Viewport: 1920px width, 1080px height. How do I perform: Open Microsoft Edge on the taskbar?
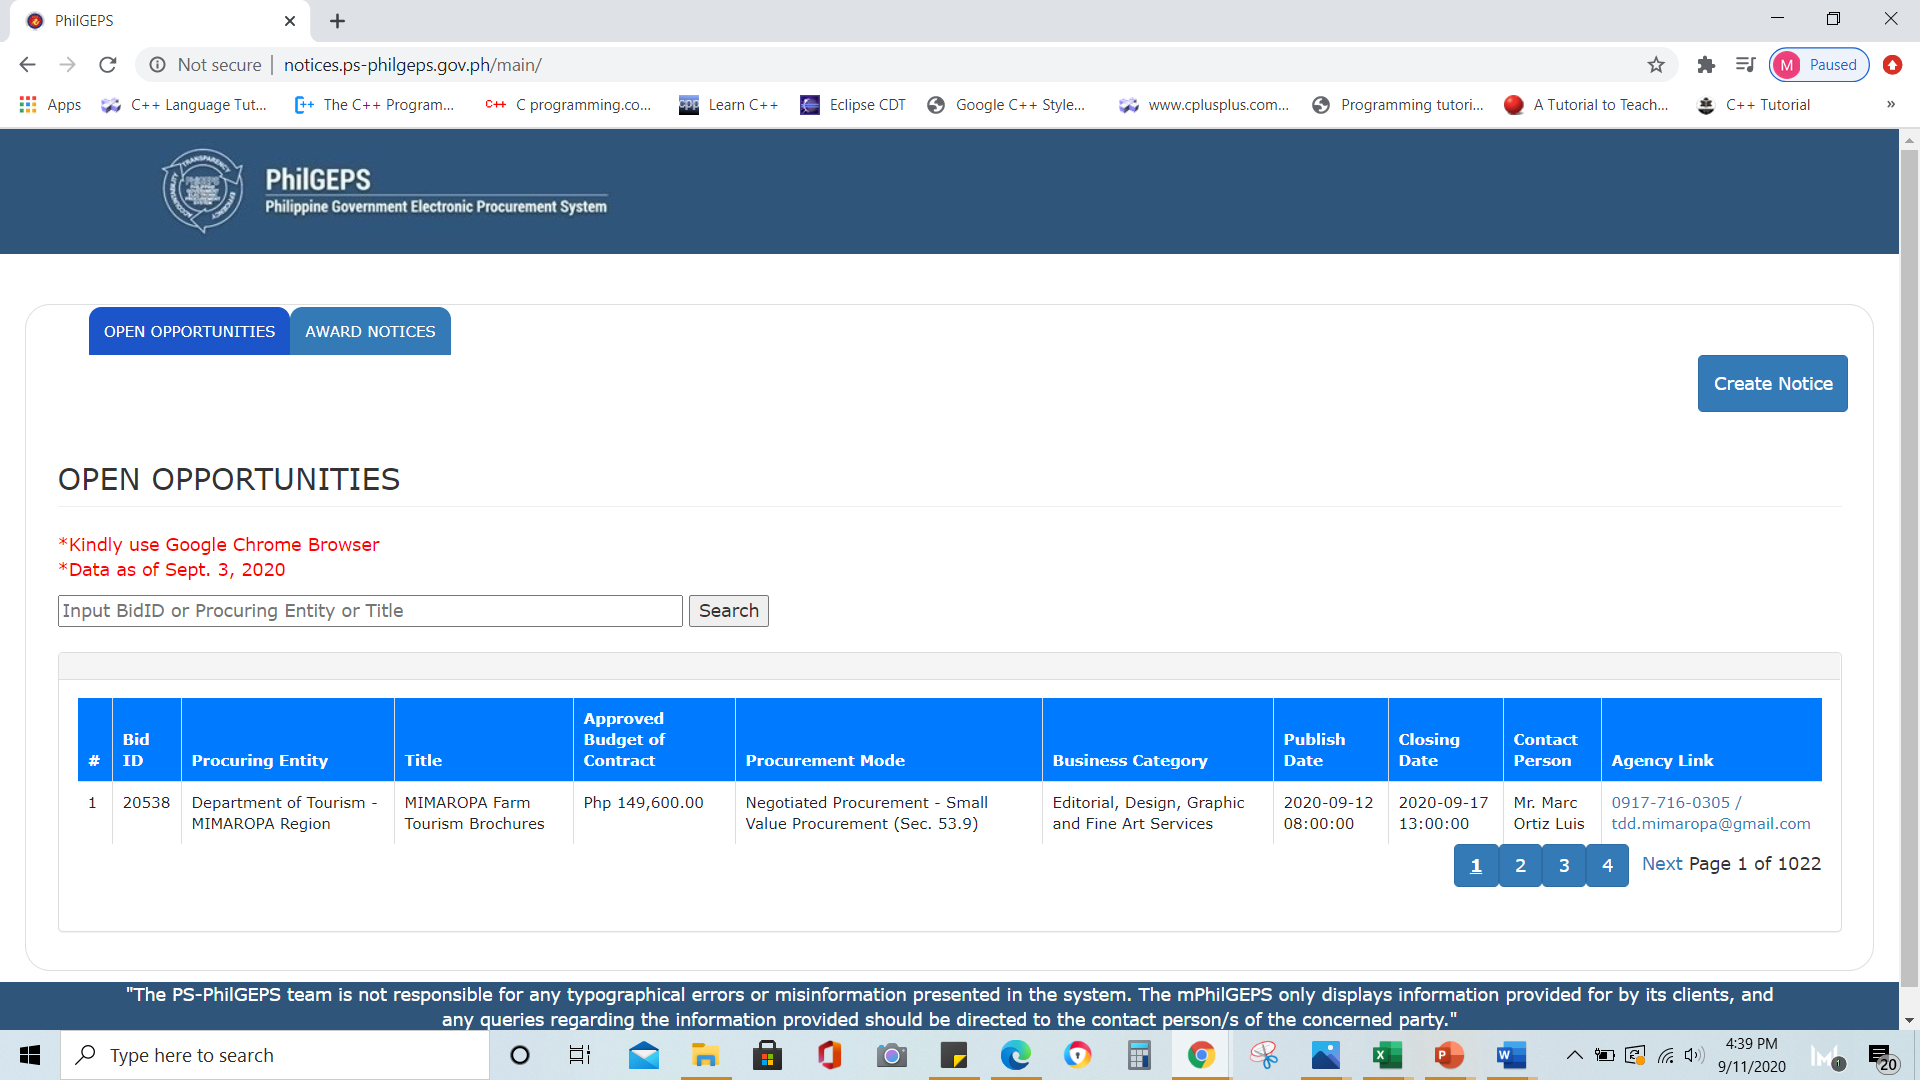click(x=1015, y=1055)
